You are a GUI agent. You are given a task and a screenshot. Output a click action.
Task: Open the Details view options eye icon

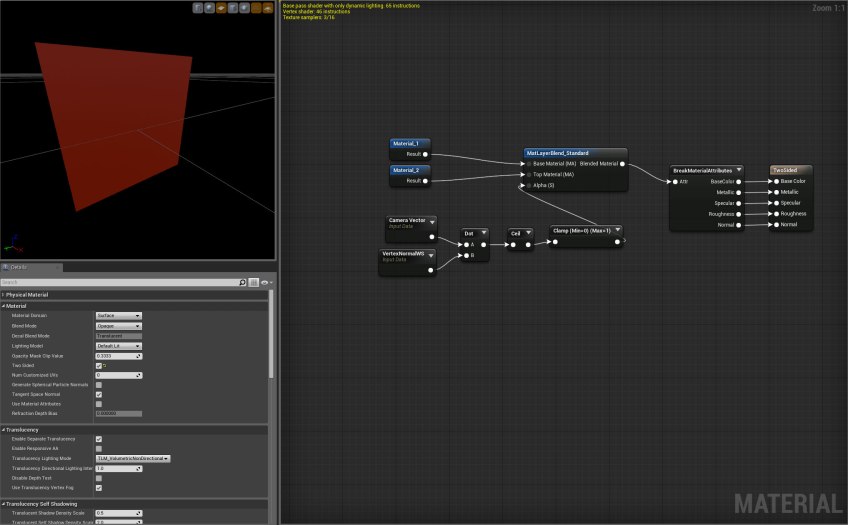266,283
